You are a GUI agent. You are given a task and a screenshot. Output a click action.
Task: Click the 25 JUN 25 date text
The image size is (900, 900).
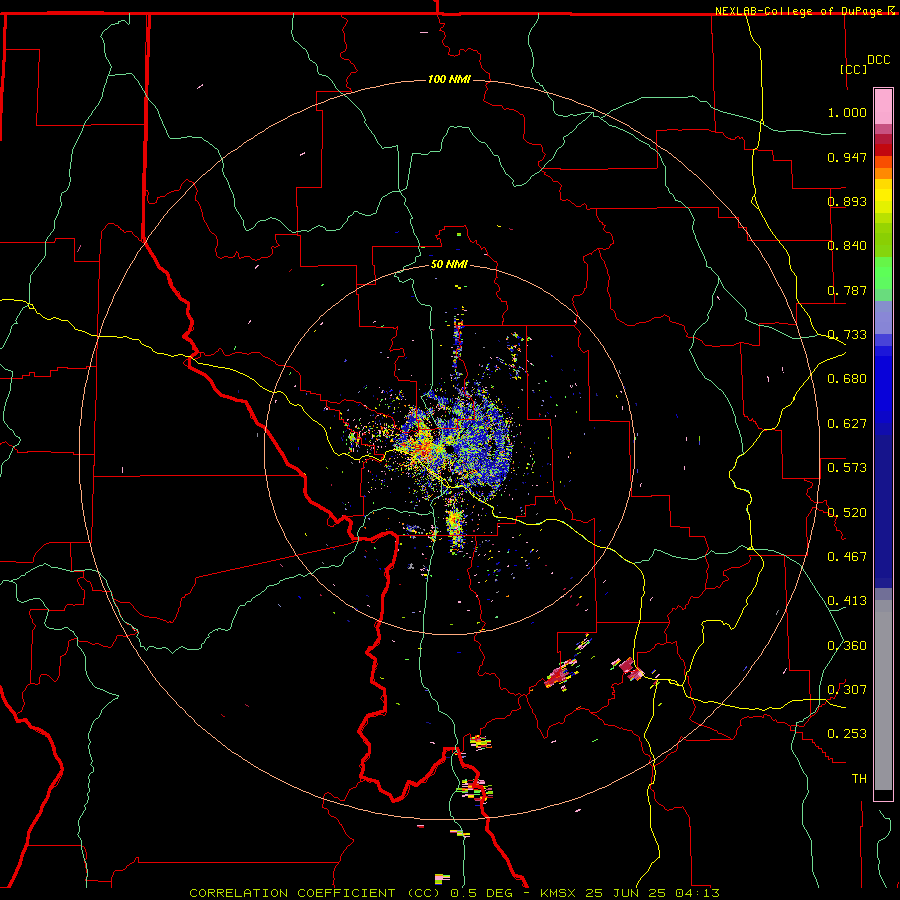(625, 893)
